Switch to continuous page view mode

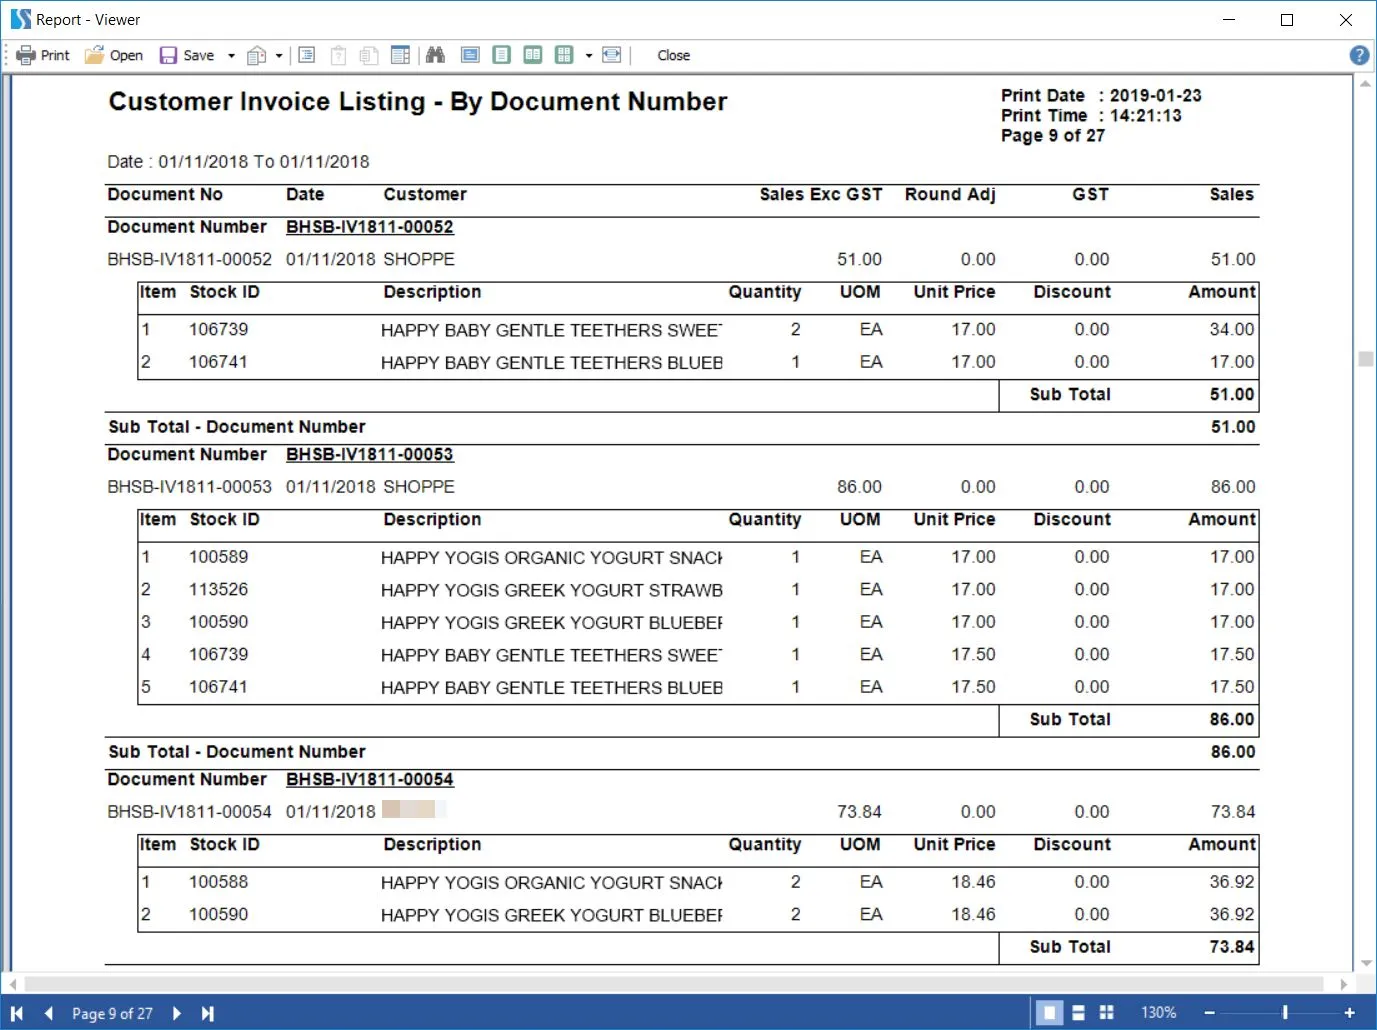coord(1078,1013)
